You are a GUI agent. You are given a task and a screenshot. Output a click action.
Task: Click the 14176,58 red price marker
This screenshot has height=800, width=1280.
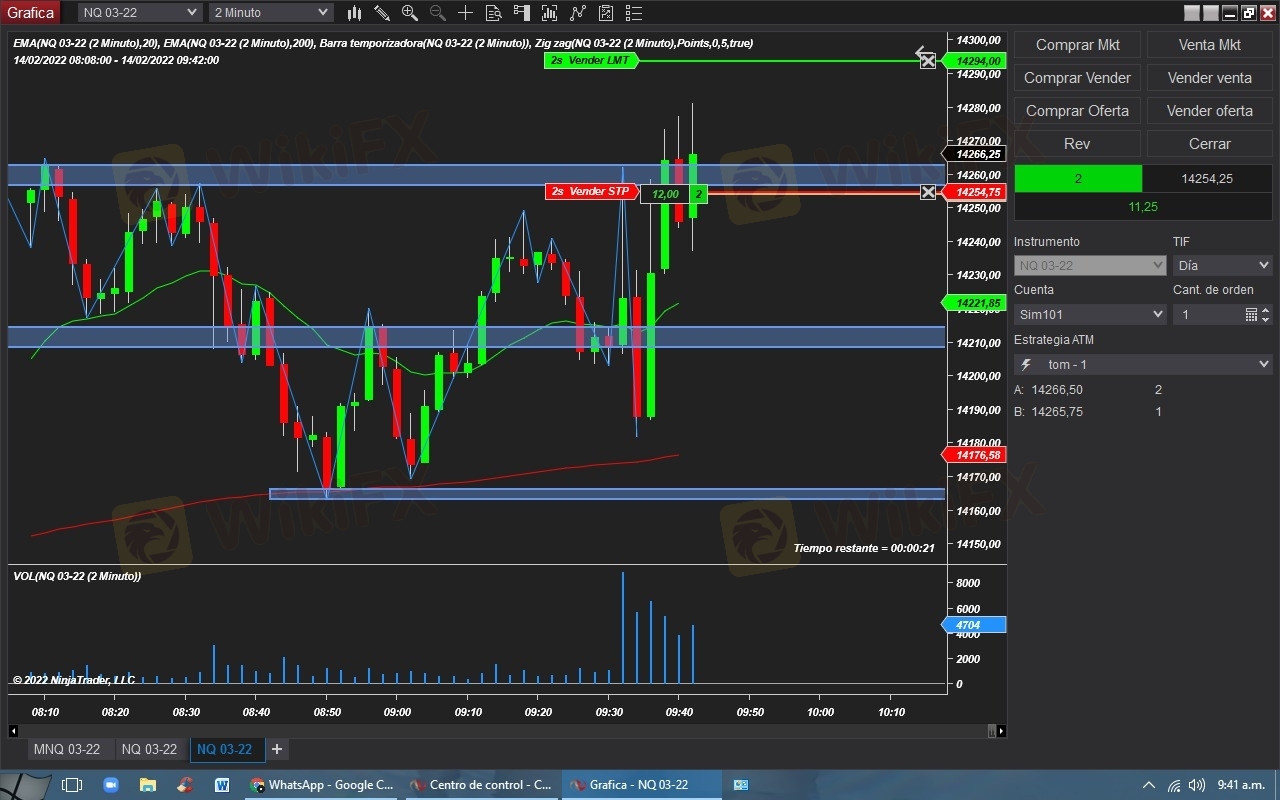973,455
